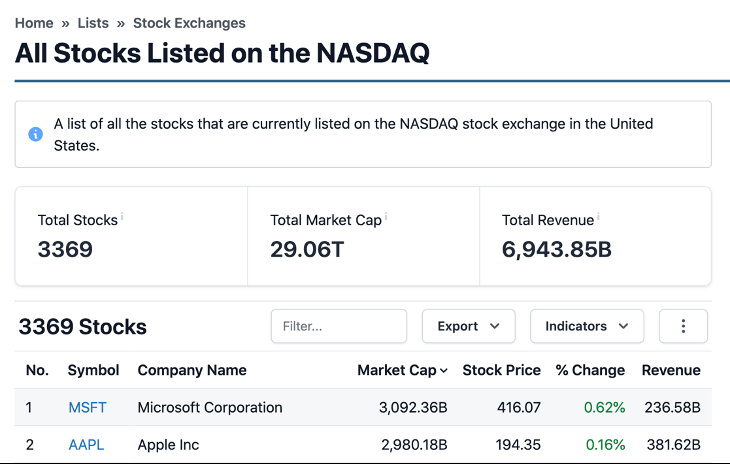The image size is (730, 464).
Task: Click info icon beside Total Revenue
Action: tap(598, 216)
